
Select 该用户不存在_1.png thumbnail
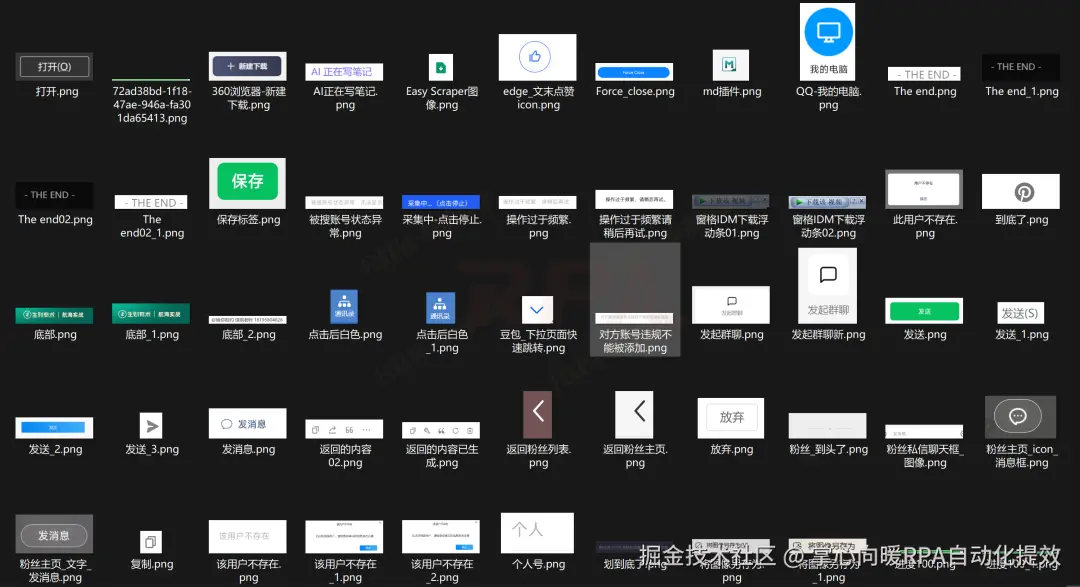coord(344,537)
